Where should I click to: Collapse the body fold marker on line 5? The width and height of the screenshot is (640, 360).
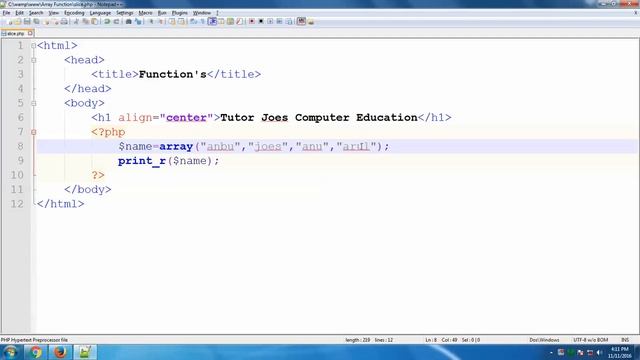33,103
